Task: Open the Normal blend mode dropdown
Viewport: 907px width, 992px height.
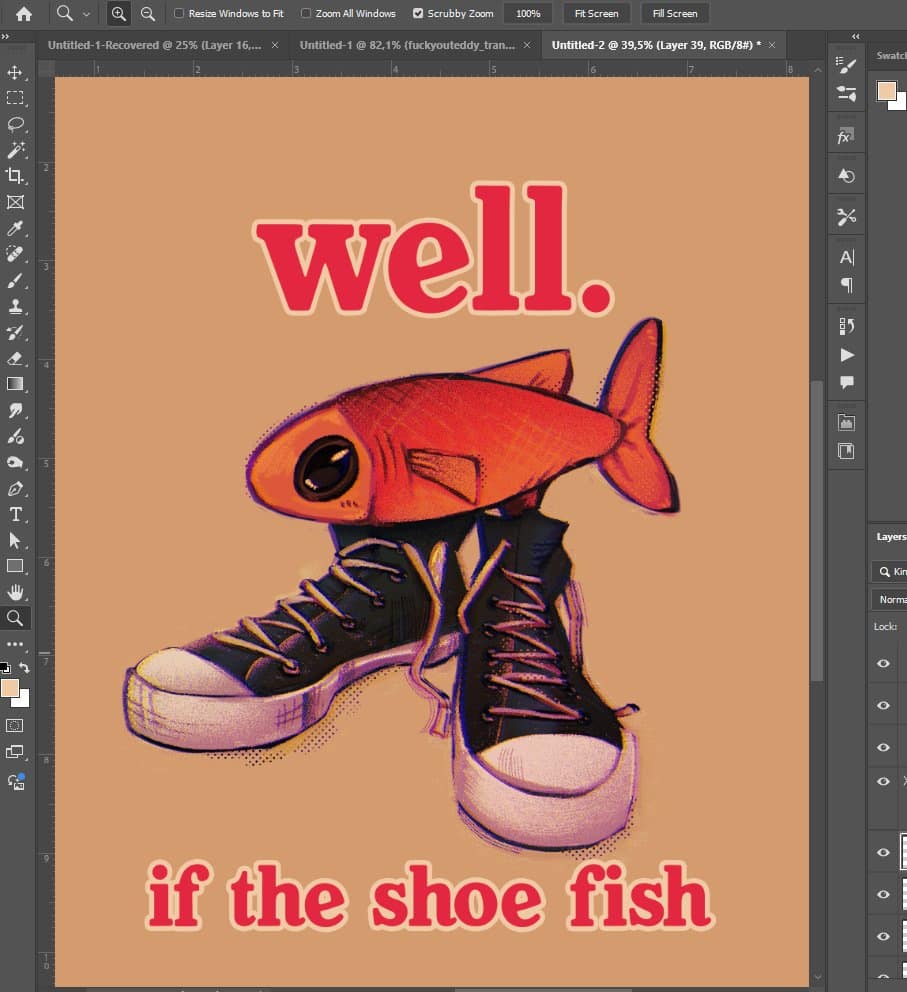Action: [x=889, y=599]
